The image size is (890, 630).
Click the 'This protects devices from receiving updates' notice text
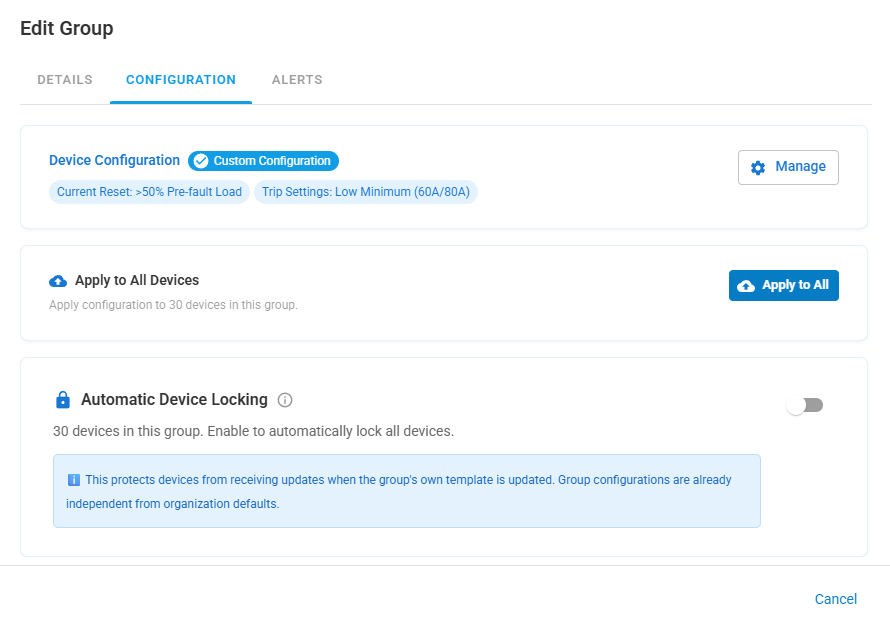click(x=398, y=492)
